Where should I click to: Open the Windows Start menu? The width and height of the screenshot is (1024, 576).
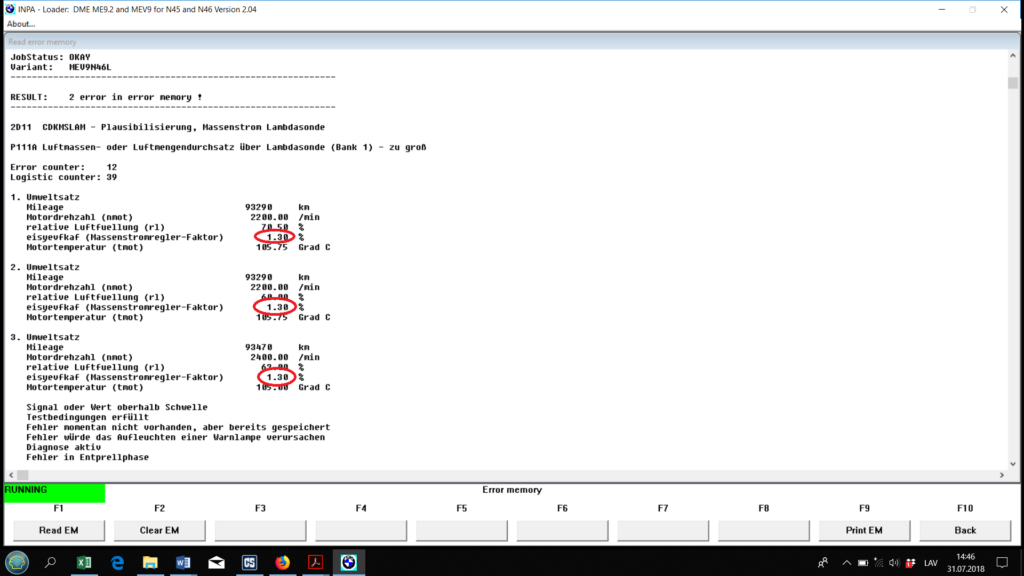coord(17,562)
